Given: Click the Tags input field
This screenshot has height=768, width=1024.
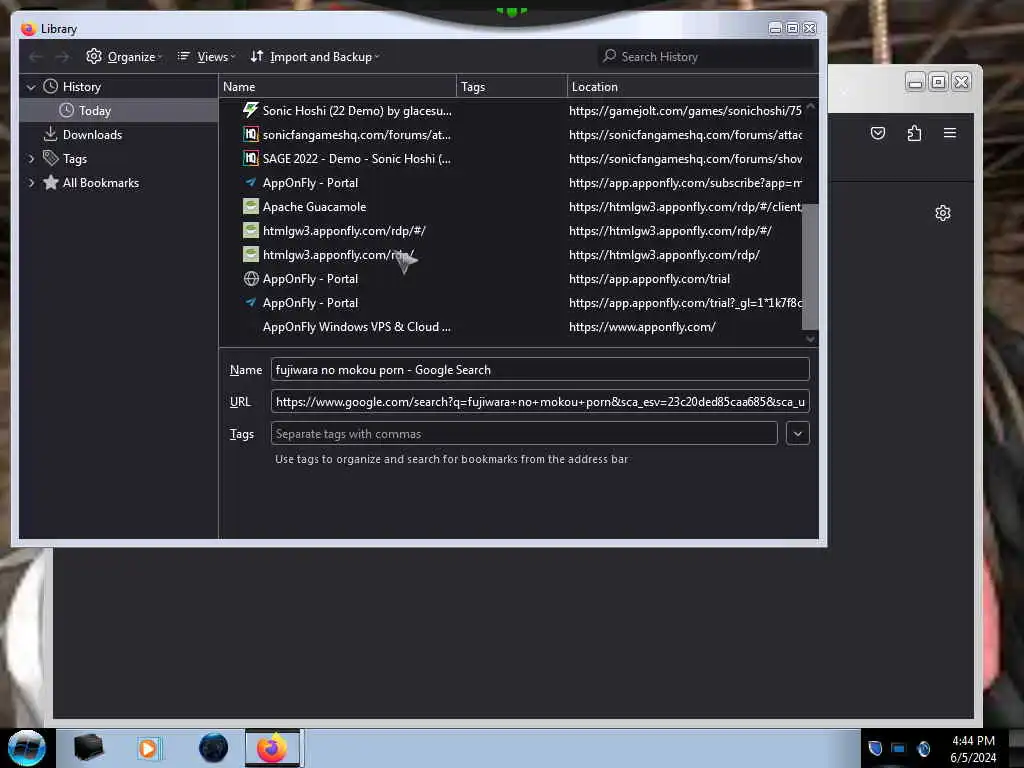Looking at the screenshot, I should coord(524,434).
